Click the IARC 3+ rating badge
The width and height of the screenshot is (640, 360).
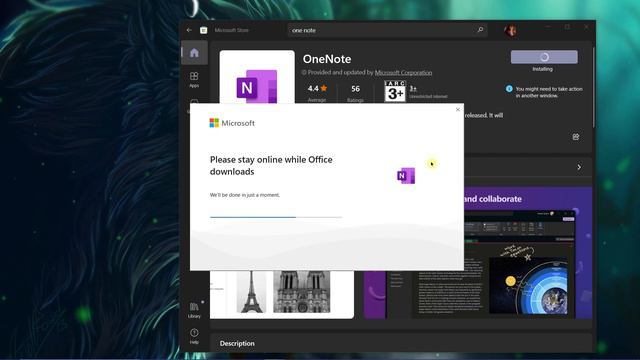pyautogui.click(x=395, y=91)
